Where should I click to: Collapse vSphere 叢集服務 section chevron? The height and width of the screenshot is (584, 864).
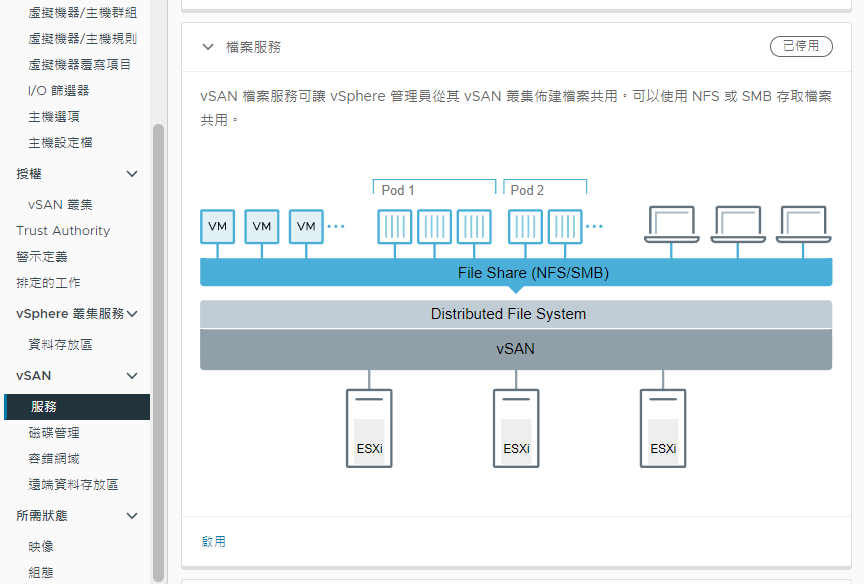click(x=132, y=314)
